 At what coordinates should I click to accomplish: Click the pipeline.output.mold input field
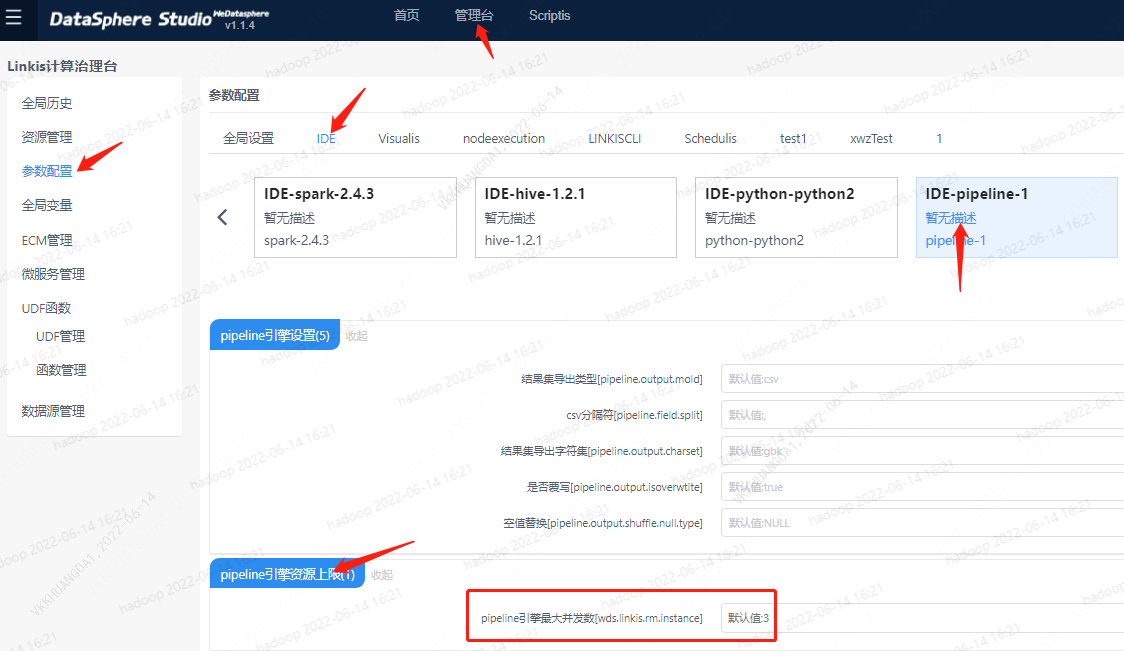(920, 380)
